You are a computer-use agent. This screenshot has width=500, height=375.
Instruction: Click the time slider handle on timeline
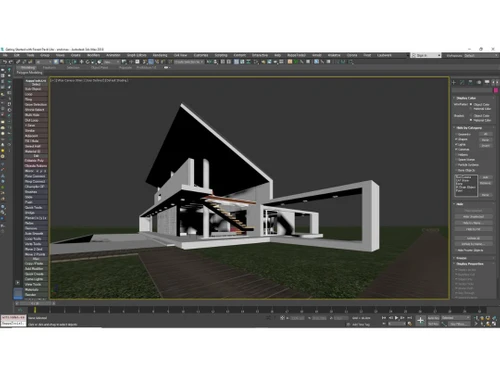pyautogui.click(x=35, y=304)
